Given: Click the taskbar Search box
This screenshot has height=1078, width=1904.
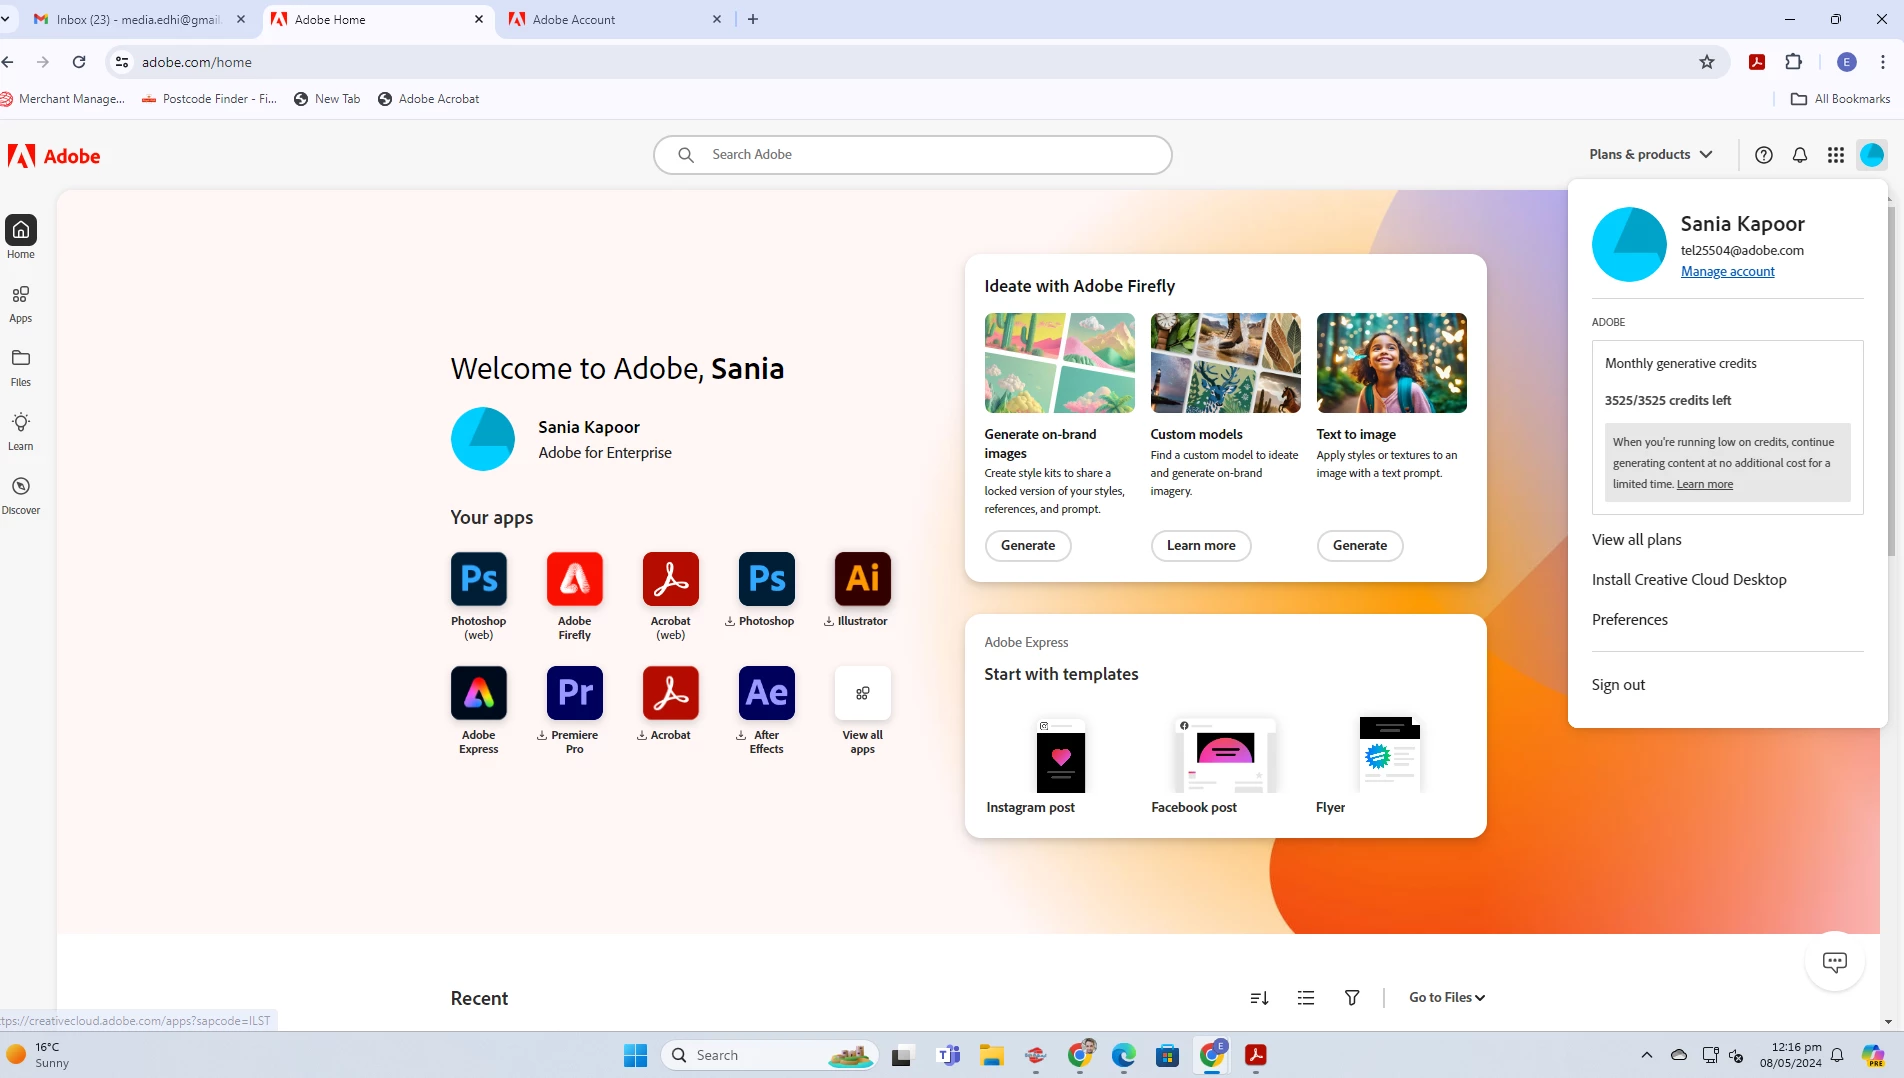Looking at the screenshot, I should click(x=769, y=1055).
